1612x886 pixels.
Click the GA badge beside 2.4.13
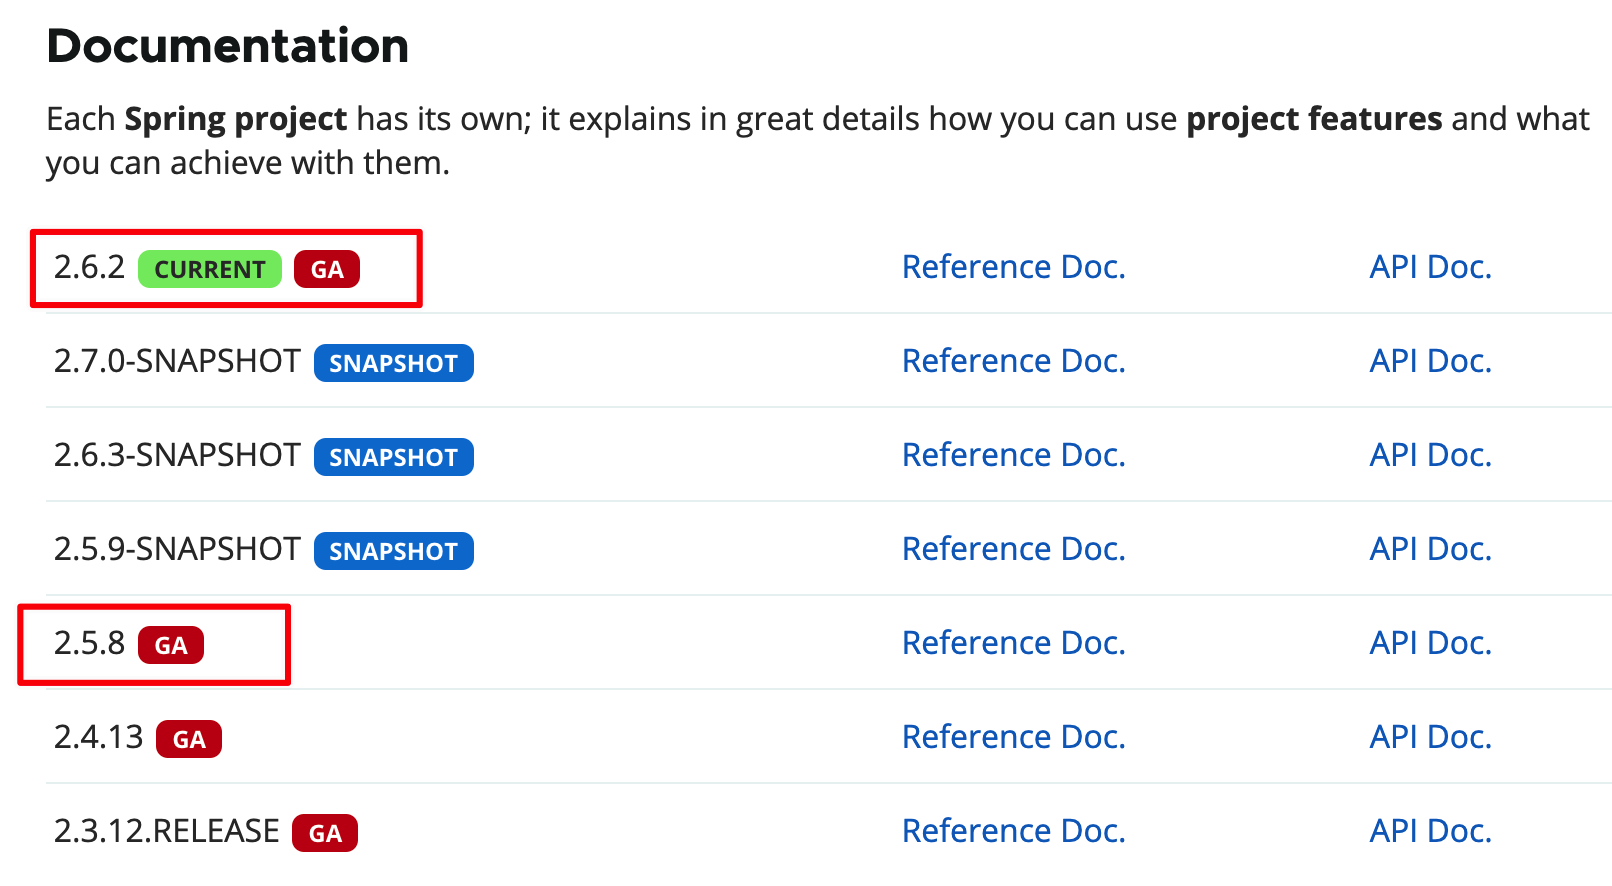click(x=189, y=739)
